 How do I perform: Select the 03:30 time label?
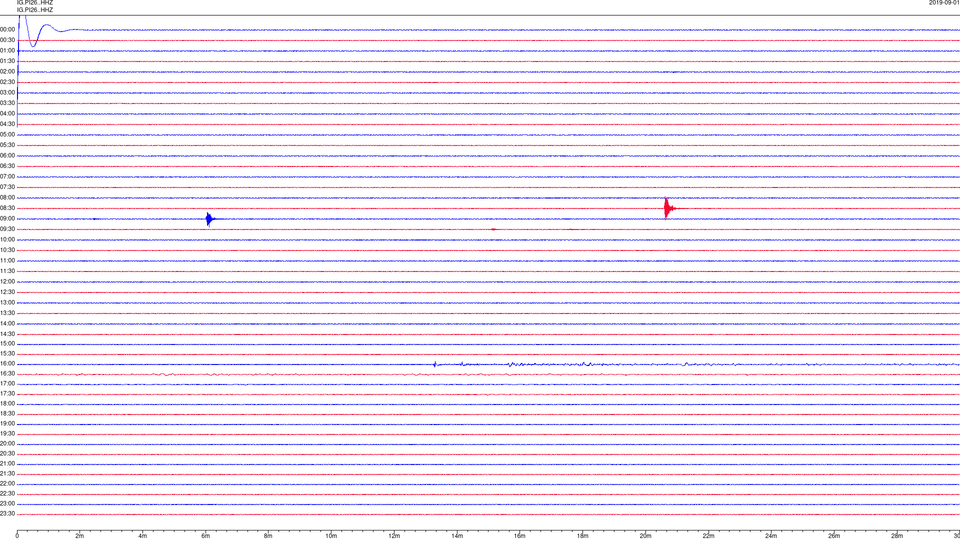tap(7, 103)
